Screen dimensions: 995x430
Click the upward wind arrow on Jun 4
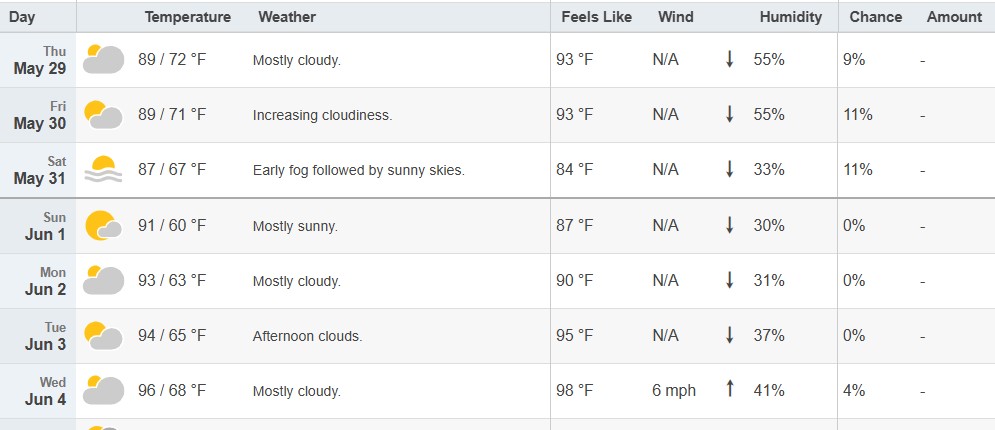[x=730, y=389]
